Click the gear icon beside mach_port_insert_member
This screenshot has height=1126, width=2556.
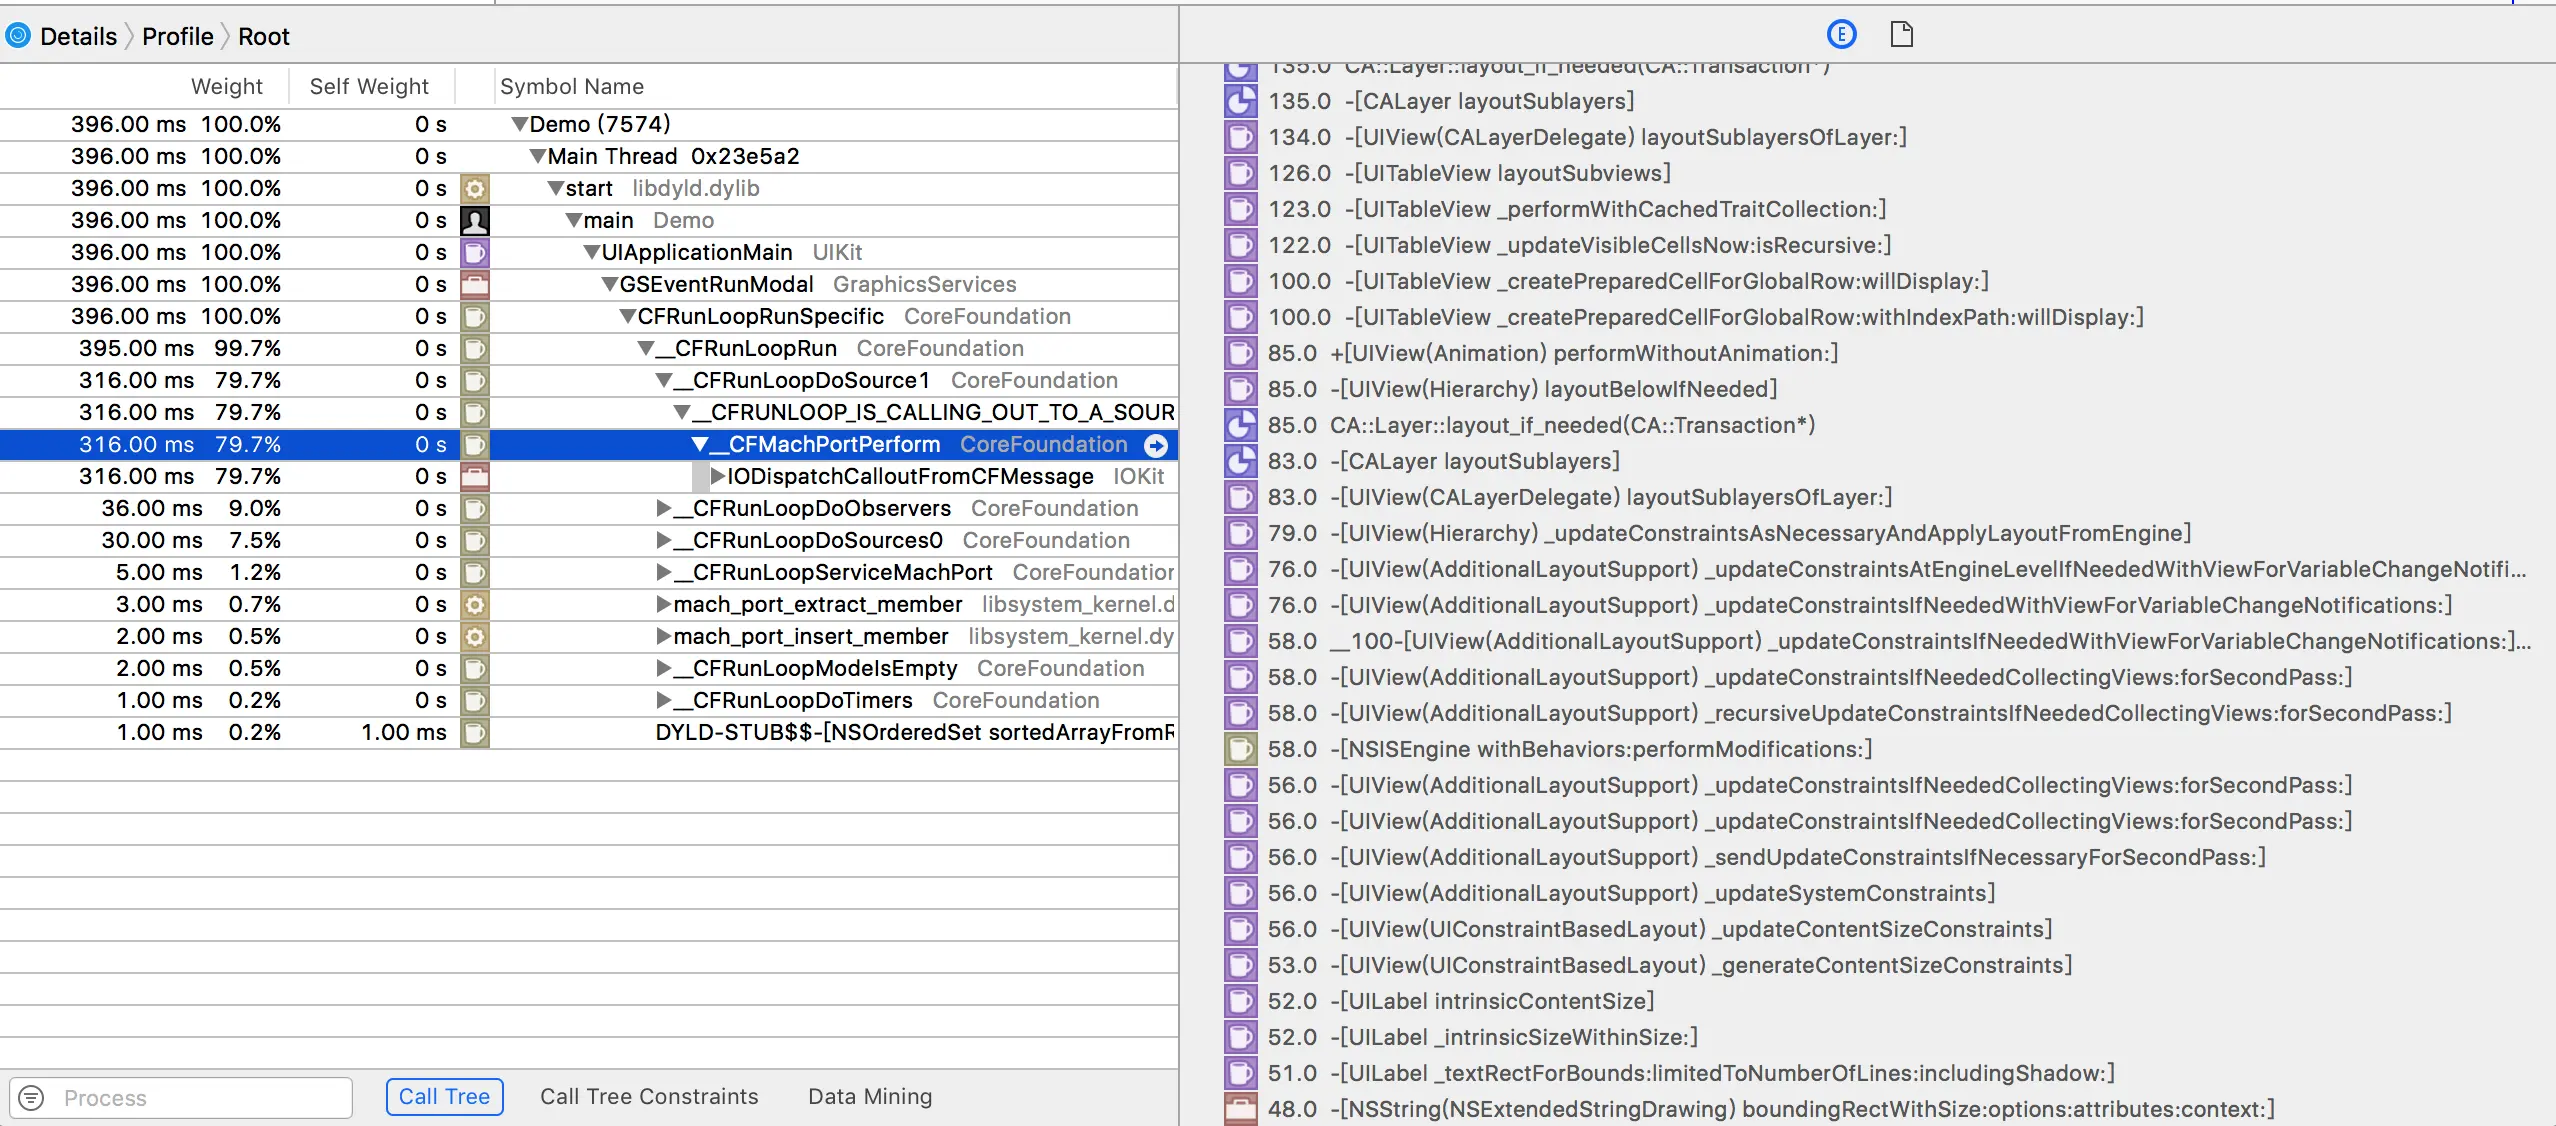click(475, 637)
